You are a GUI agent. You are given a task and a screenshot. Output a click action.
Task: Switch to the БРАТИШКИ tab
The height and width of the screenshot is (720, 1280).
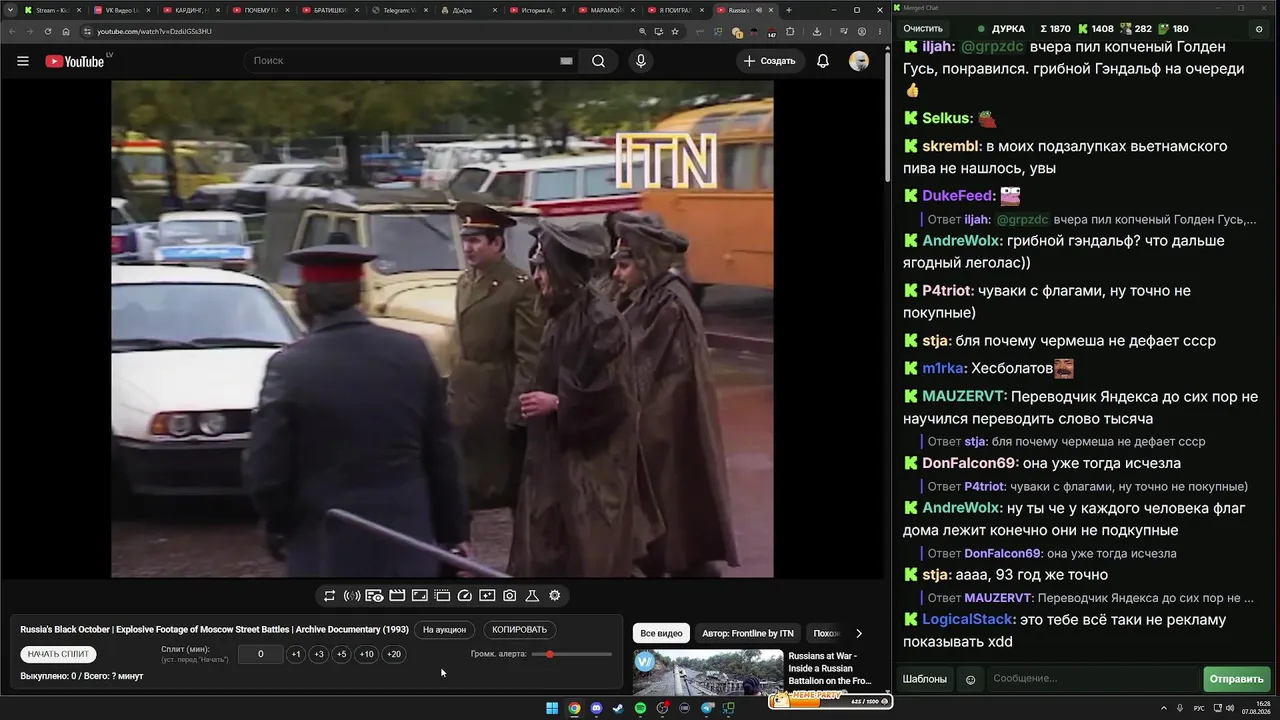point(330,10)
